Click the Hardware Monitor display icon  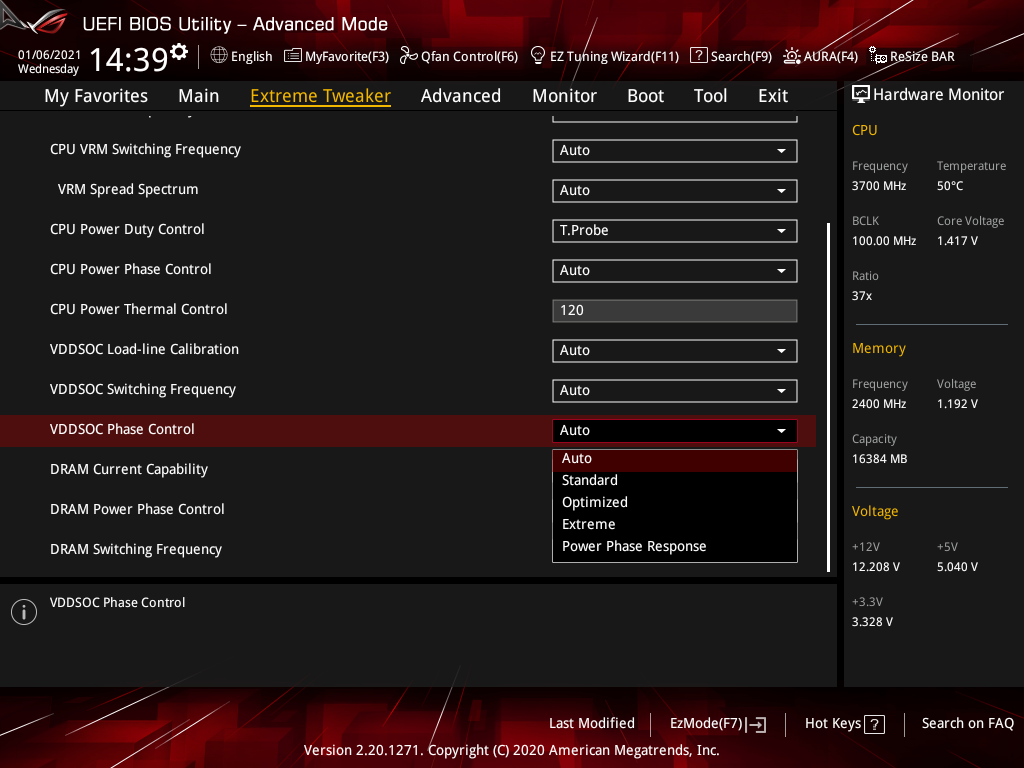coord(861,95)
